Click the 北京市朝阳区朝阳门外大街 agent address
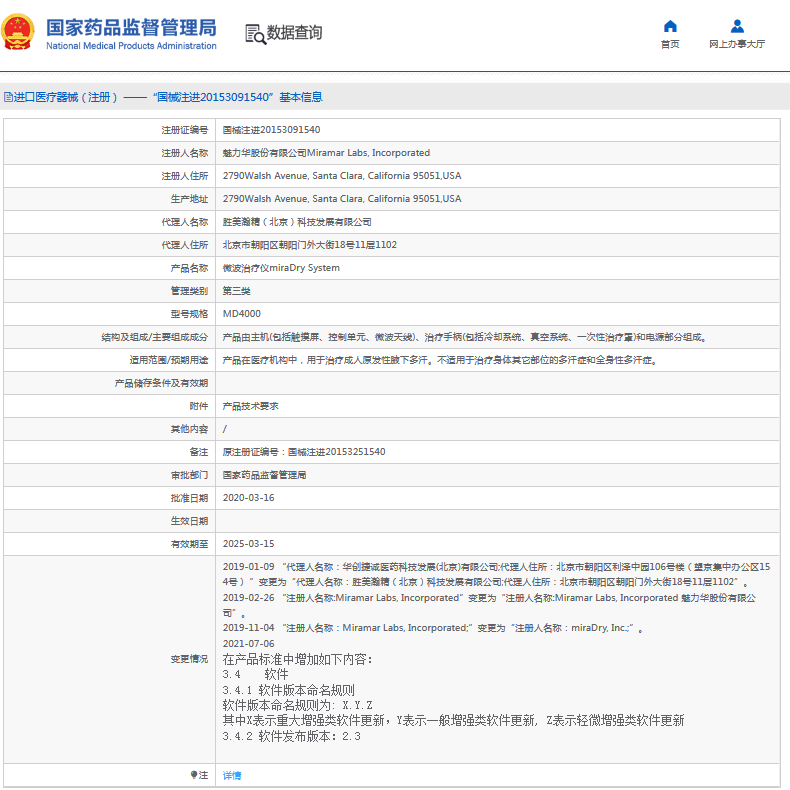Image resolution: width=790 pixels, height=790 pixels. [310, 245]
